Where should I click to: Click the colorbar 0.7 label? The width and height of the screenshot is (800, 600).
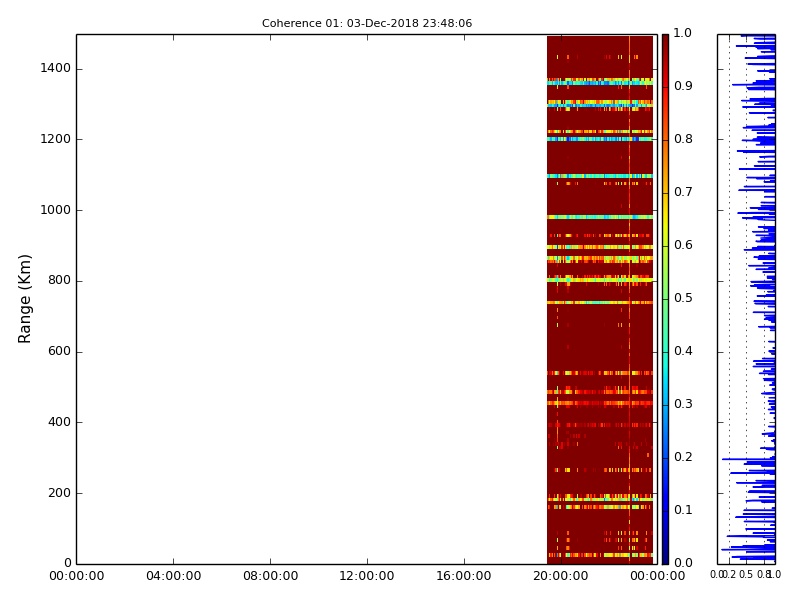(x=683, y=192)
